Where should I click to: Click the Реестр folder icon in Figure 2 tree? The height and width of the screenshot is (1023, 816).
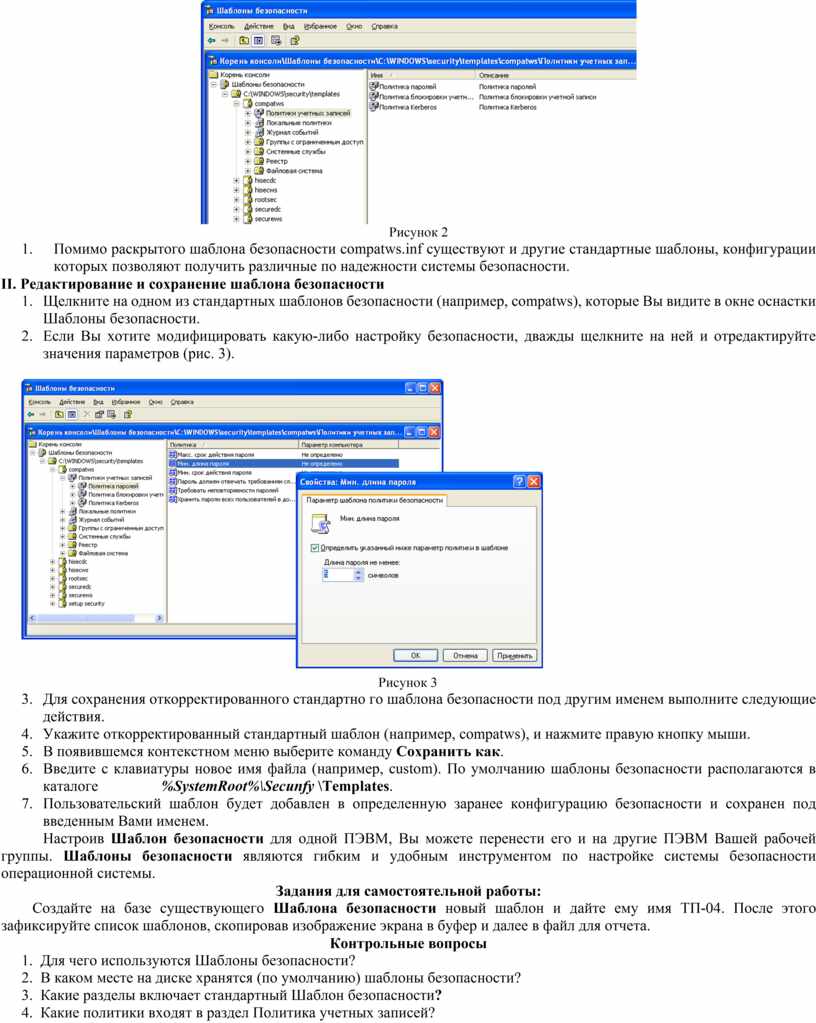click(259, 161)
